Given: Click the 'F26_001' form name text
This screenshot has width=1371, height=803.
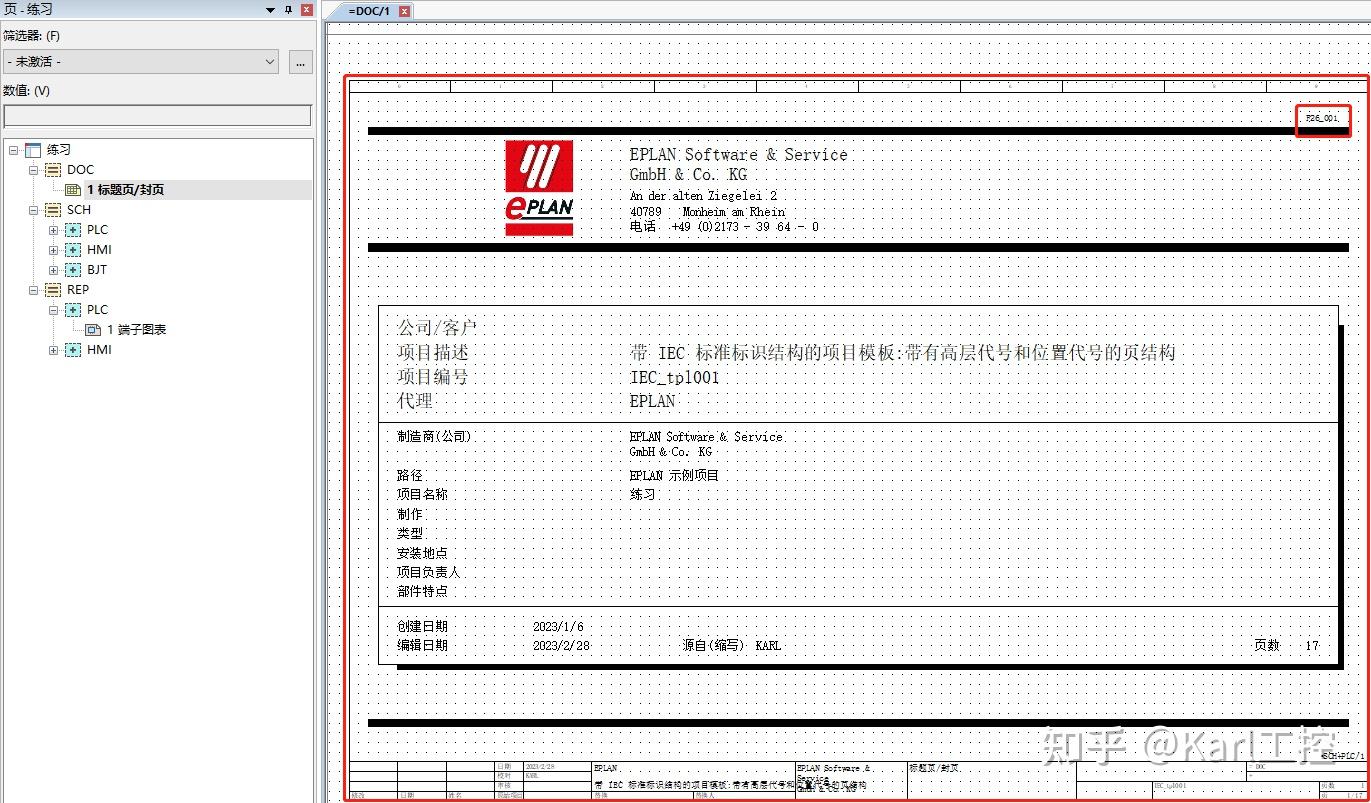Looking at the screenshot, I should pyautogui.click(x=1322, y=118).
